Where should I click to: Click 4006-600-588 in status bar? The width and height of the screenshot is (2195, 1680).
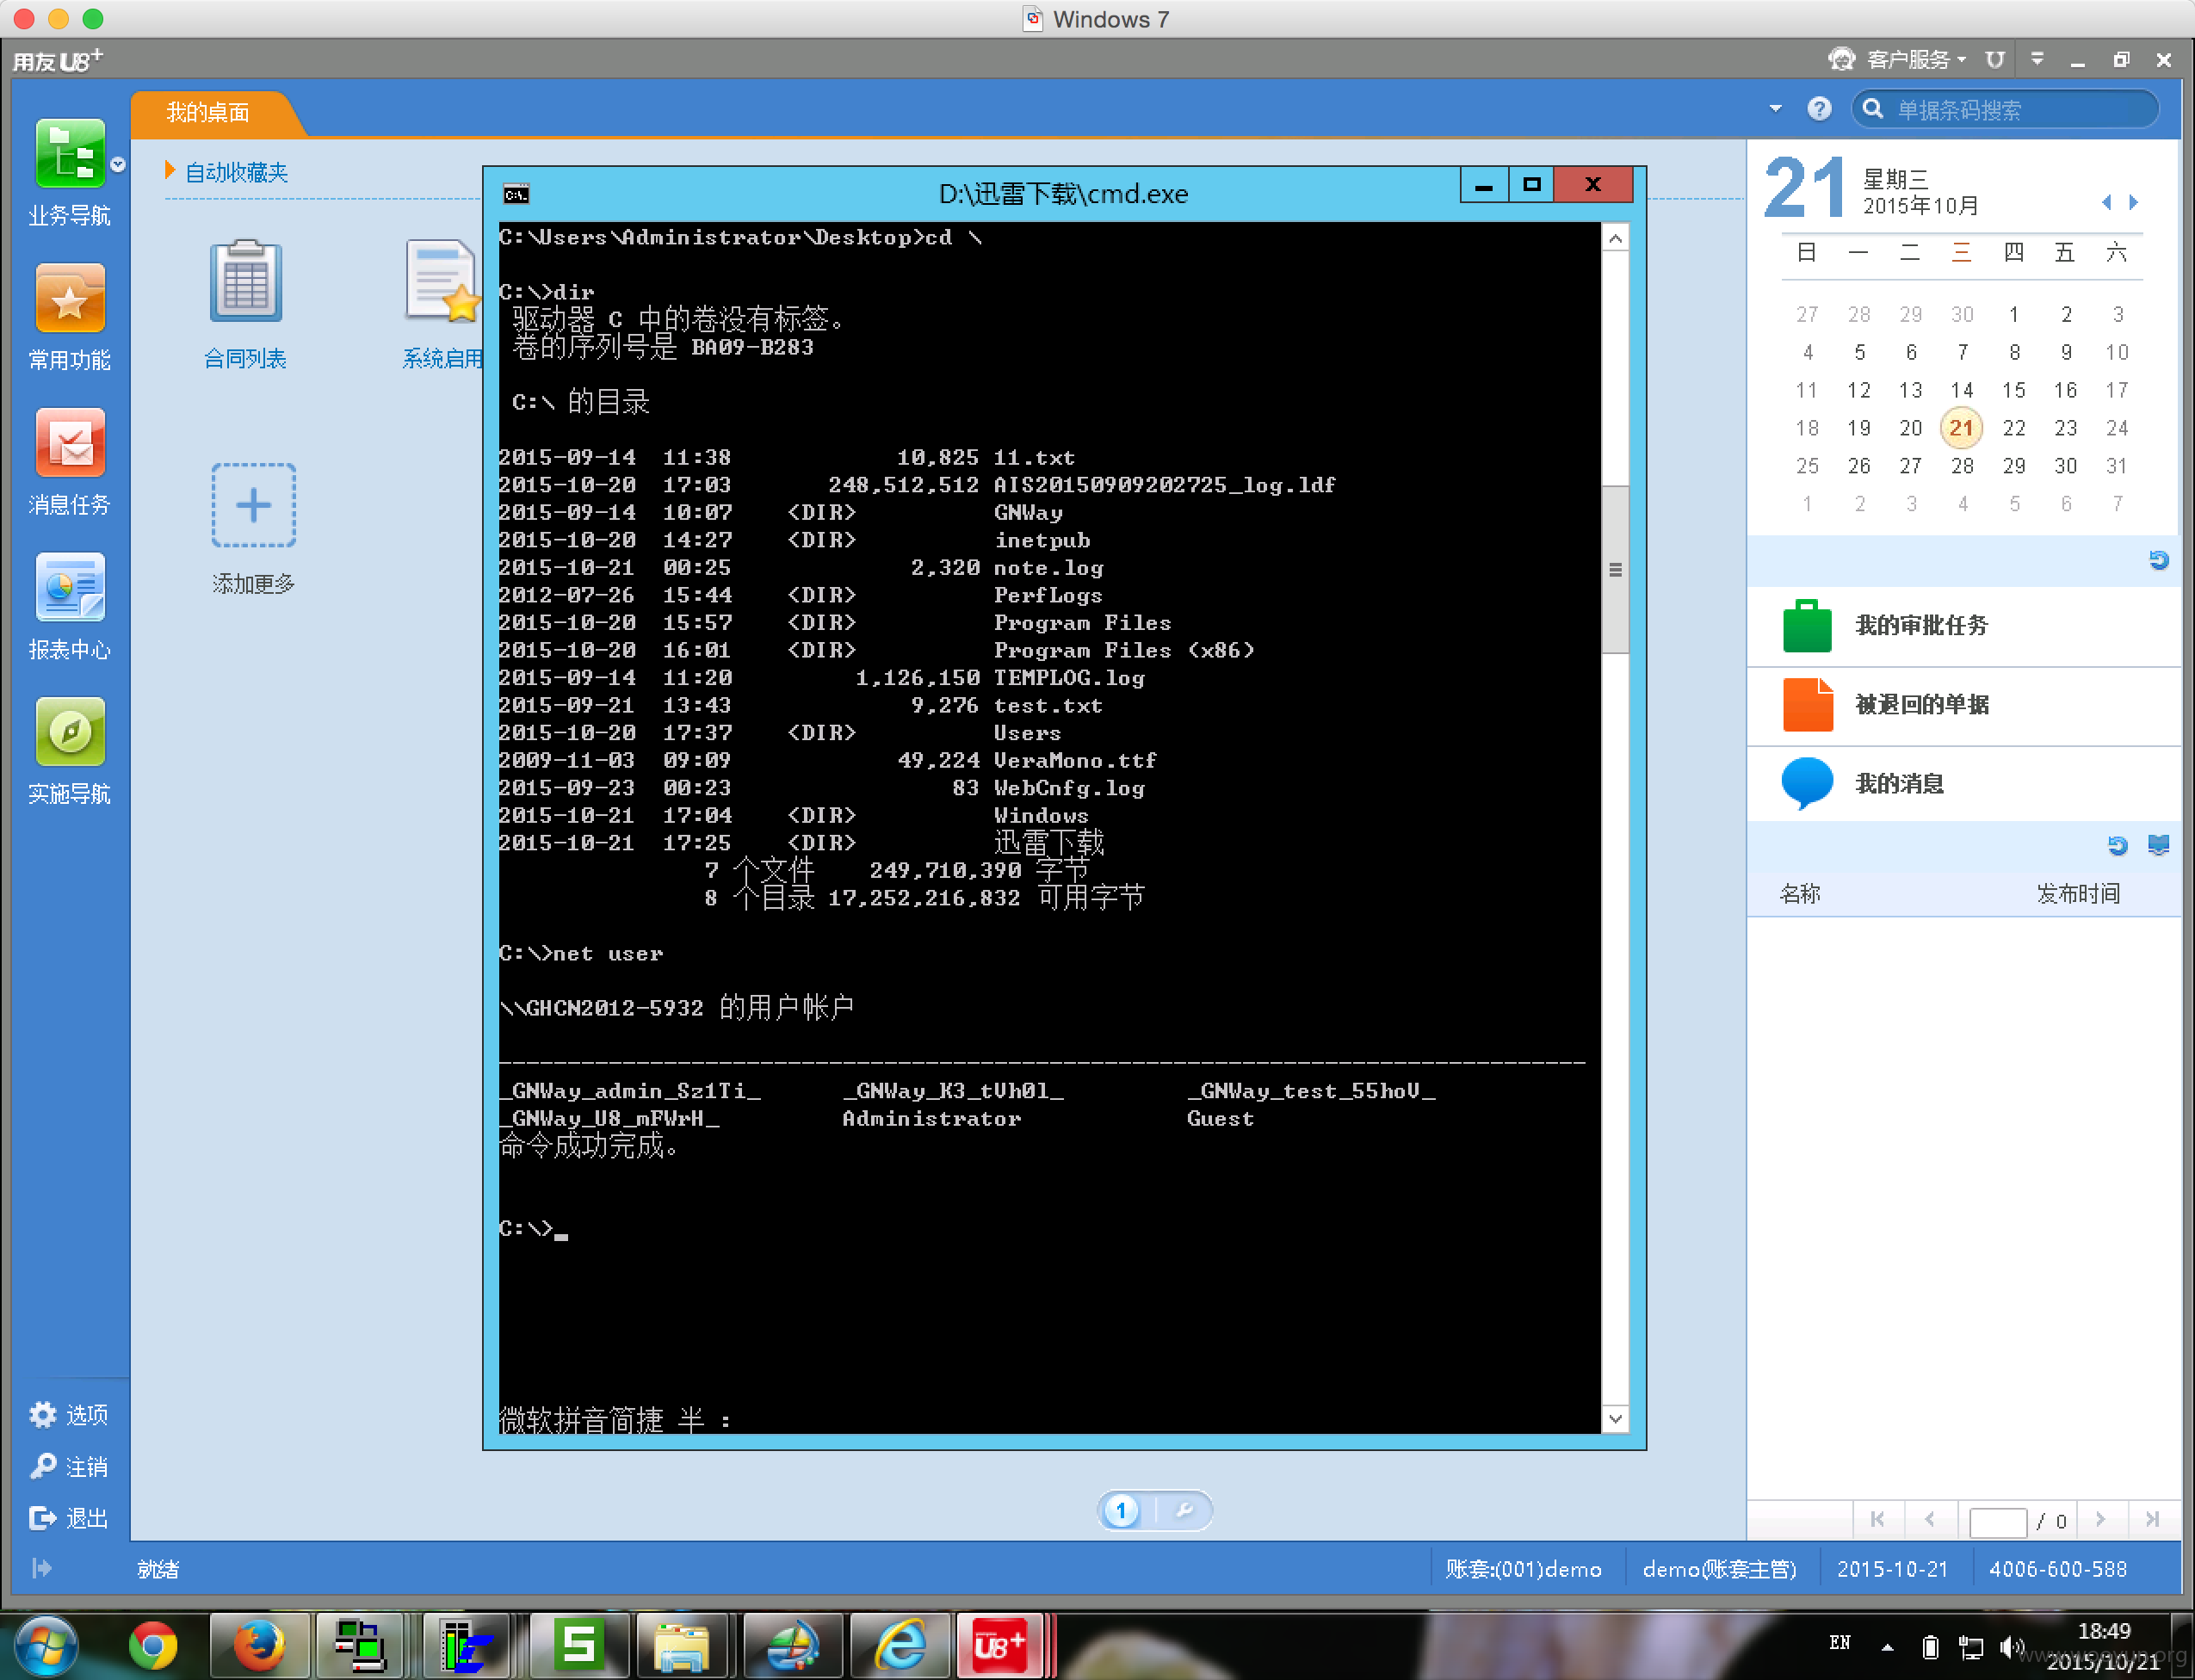click(x=2057, y=1569)
